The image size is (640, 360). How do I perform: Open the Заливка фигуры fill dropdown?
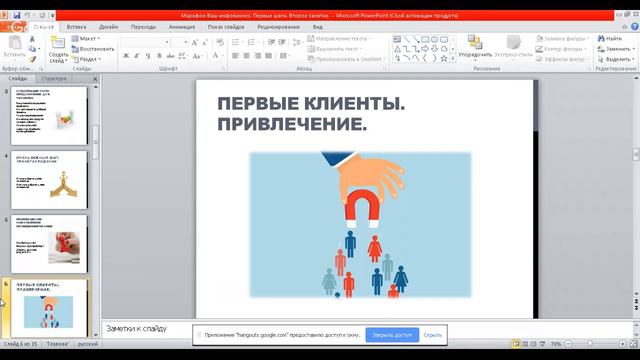click(563, 38)
